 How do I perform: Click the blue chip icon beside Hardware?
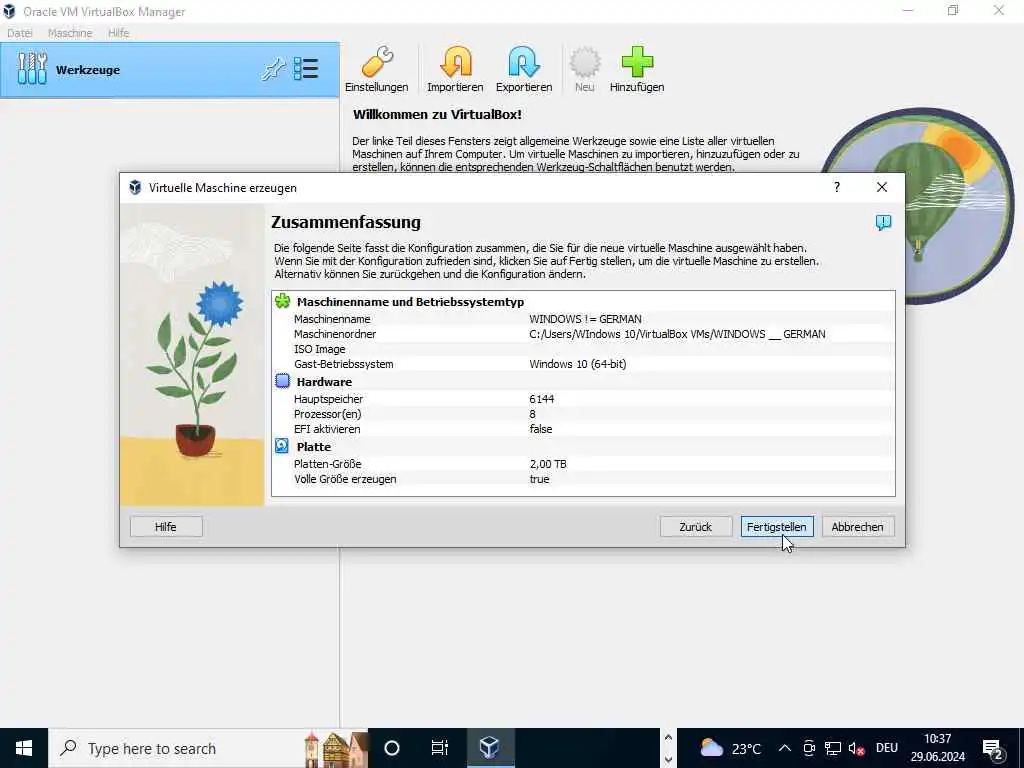pyautogui.click(x=283, y=381)
